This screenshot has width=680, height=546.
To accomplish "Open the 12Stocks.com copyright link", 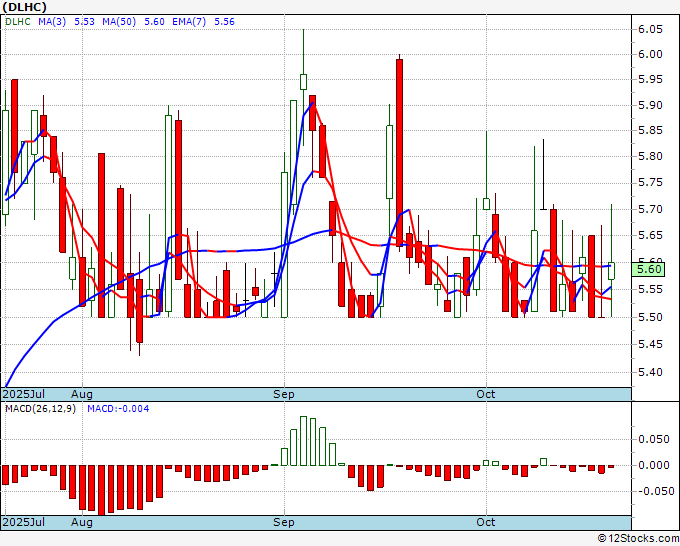I will click(x=638, y=539).
